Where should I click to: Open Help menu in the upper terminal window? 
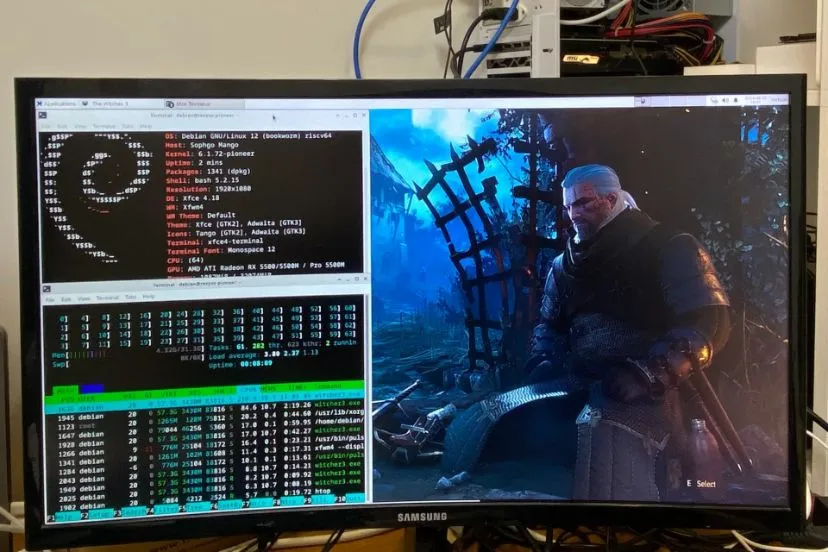coord(146,126)
